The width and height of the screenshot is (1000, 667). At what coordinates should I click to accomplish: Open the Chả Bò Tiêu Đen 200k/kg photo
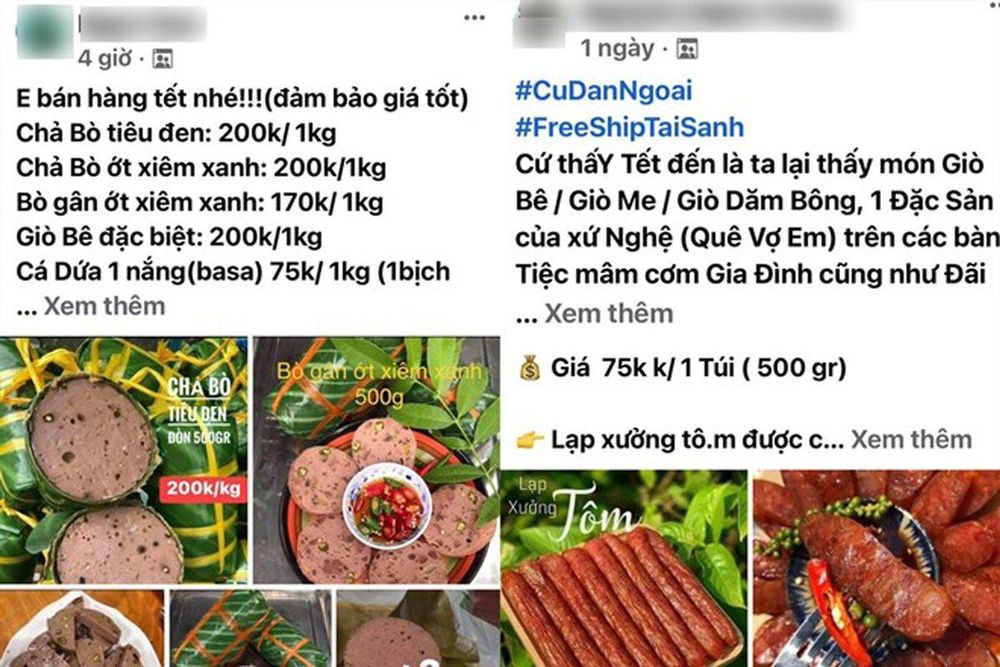124,460
